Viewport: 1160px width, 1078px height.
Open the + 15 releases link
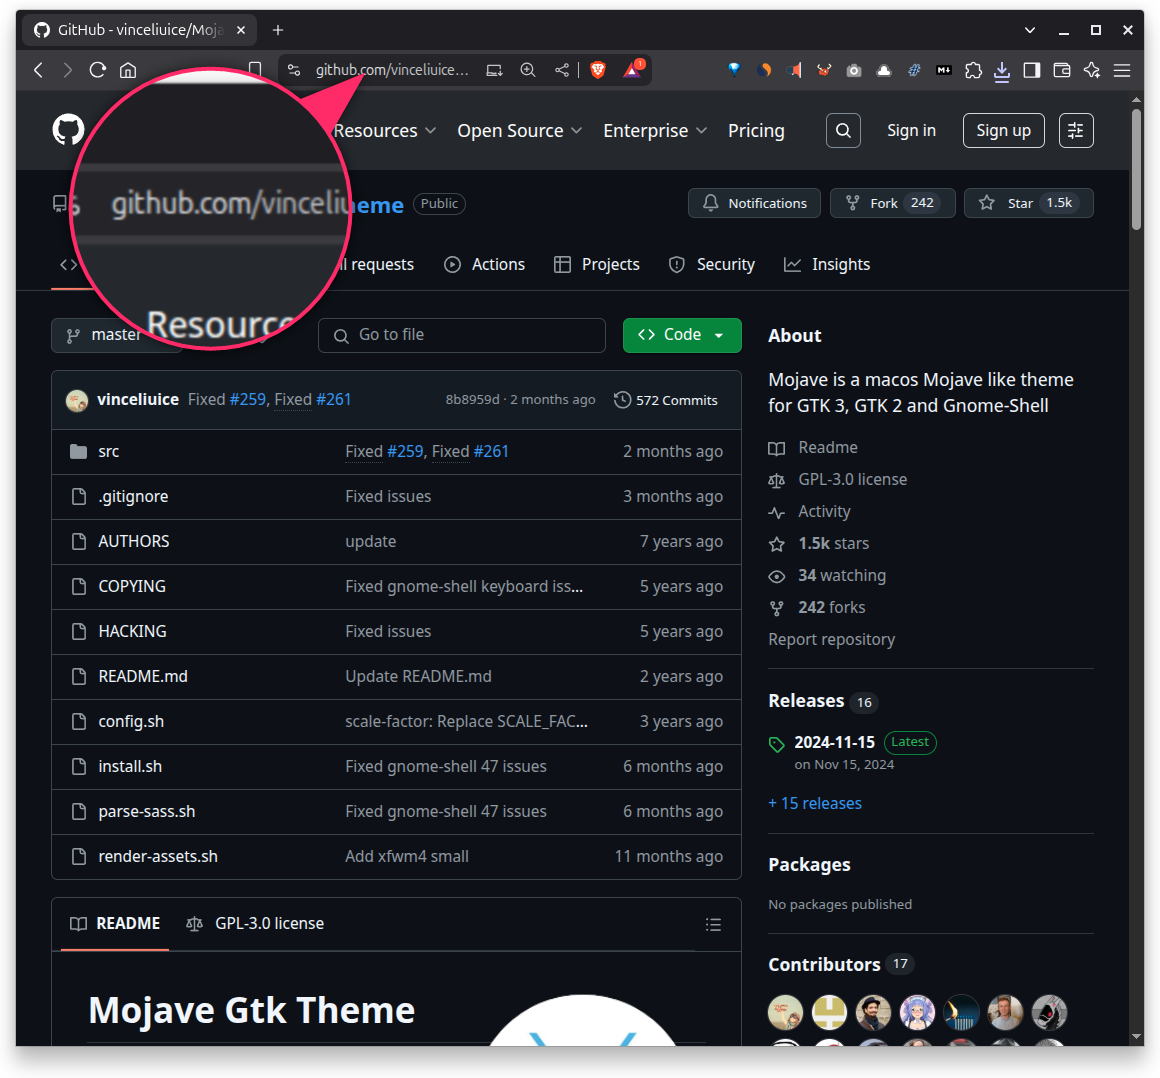pyautogui.click(x=815, y=804)
